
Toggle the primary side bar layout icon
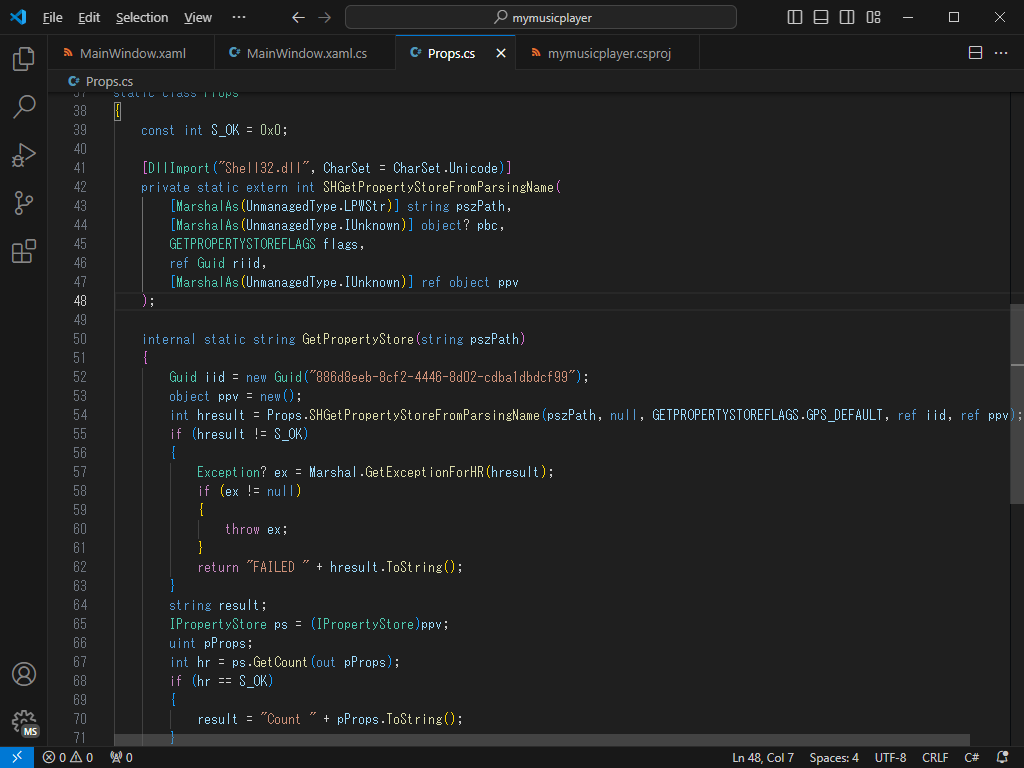click(x=795, y=18)
